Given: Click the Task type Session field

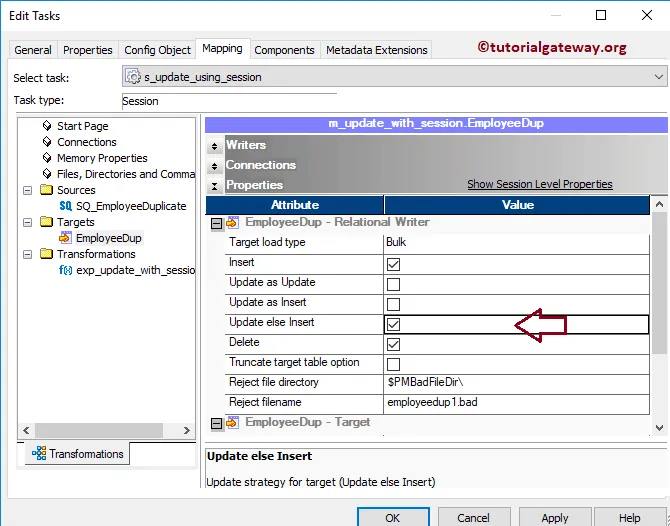Looking at the screenshot, I should click(229, 101).
